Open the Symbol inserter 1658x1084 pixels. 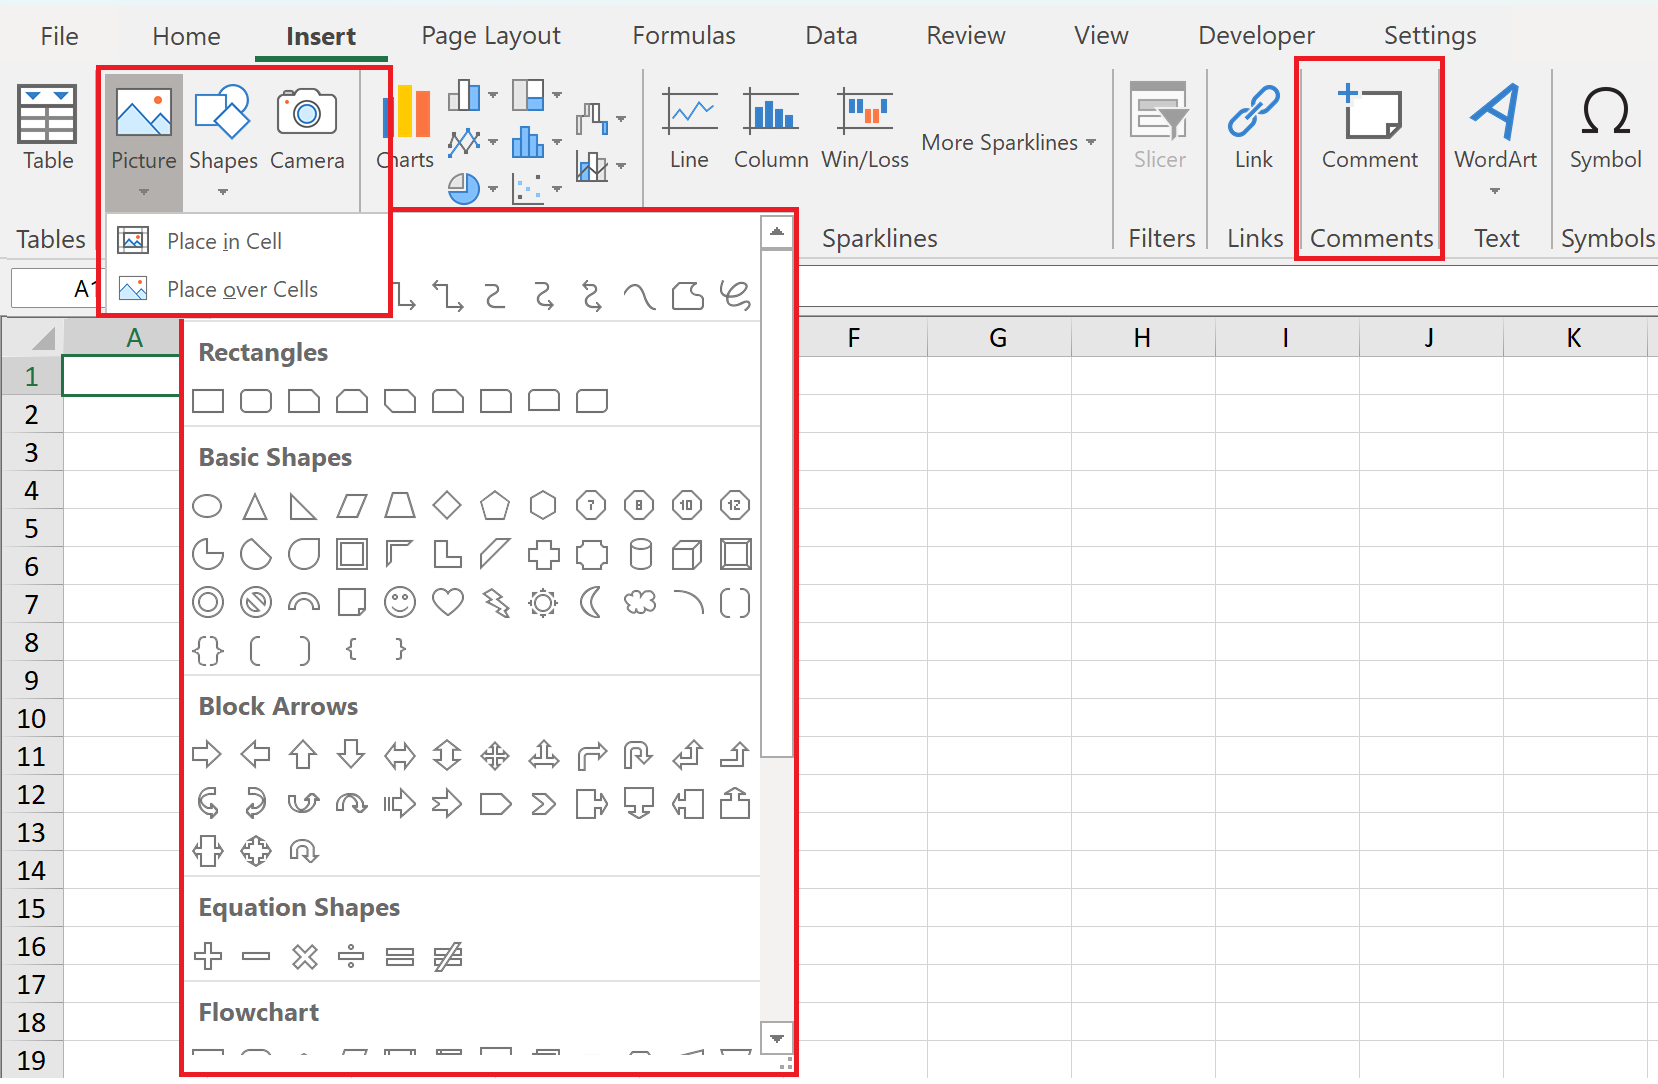coord(1605,128)
